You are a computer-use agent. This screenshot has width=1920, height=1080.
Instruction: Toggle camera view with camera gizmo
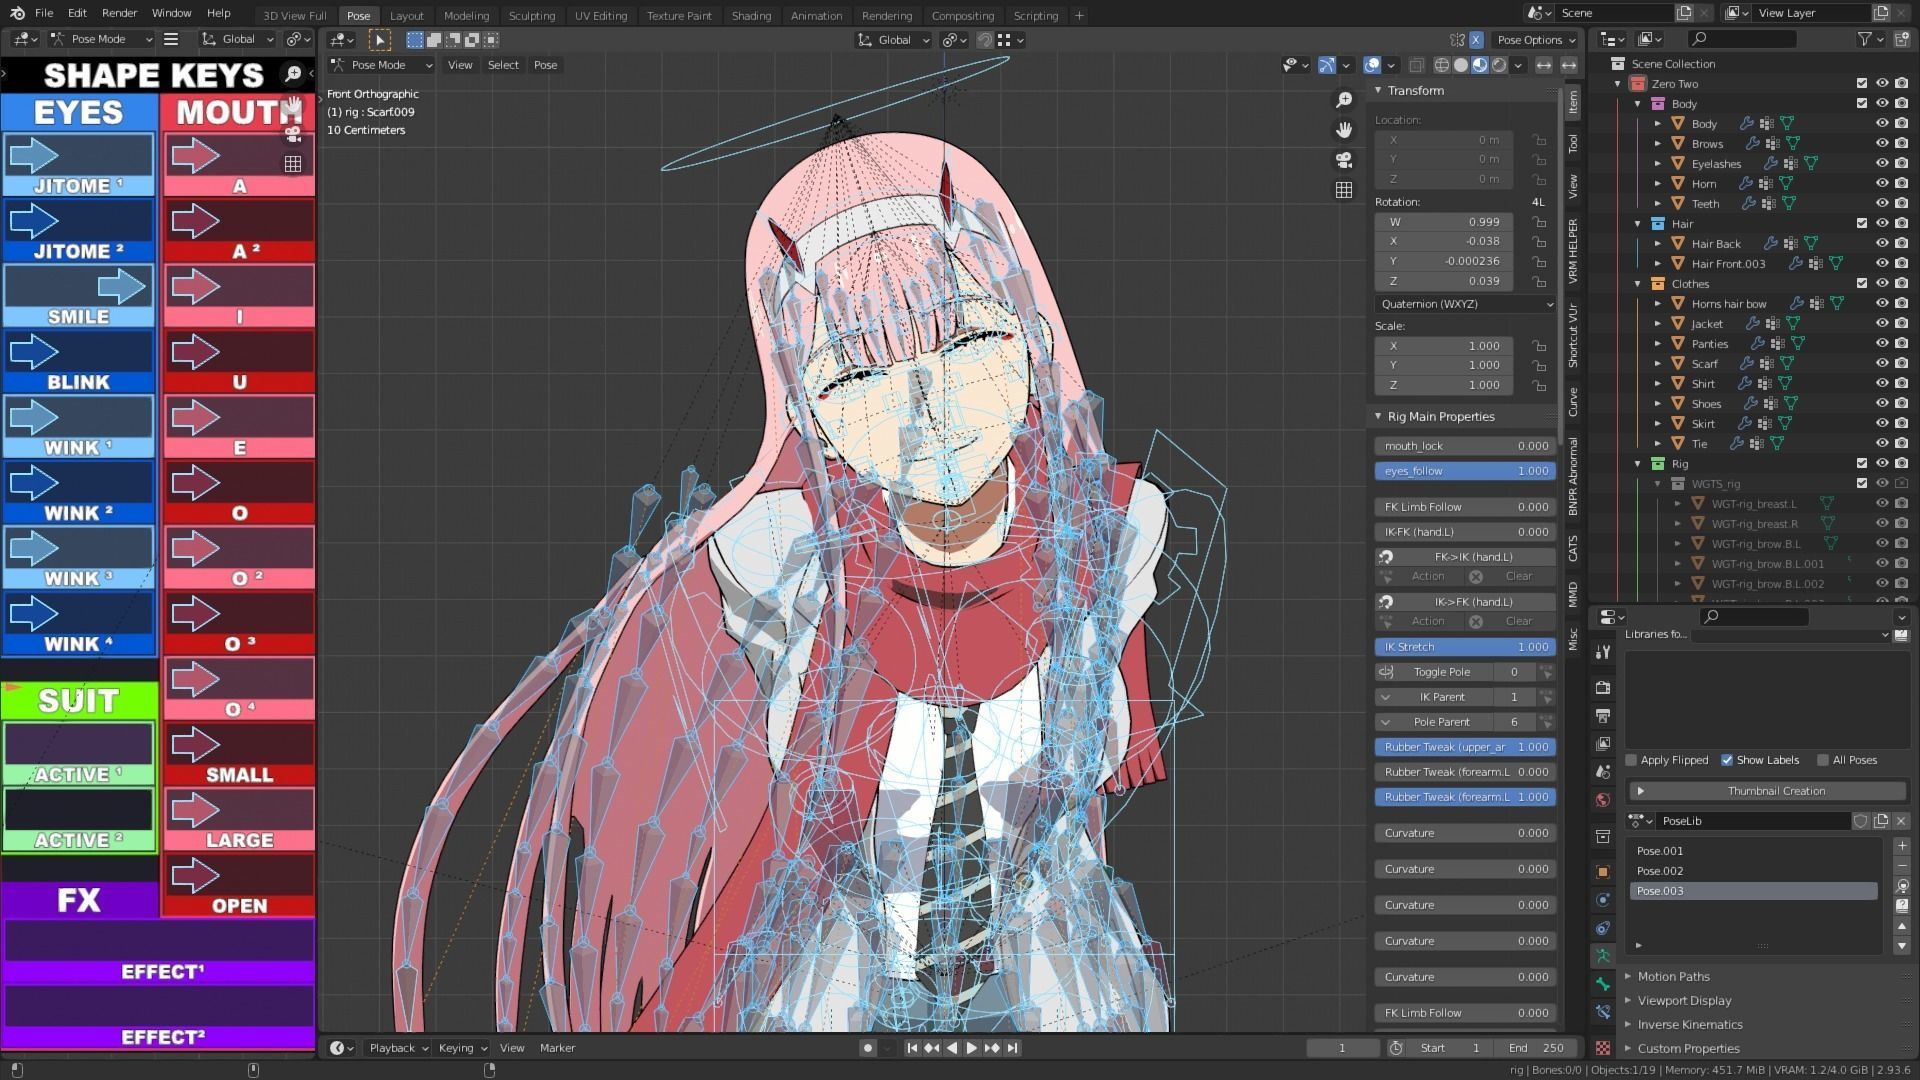click(1344, 160)
